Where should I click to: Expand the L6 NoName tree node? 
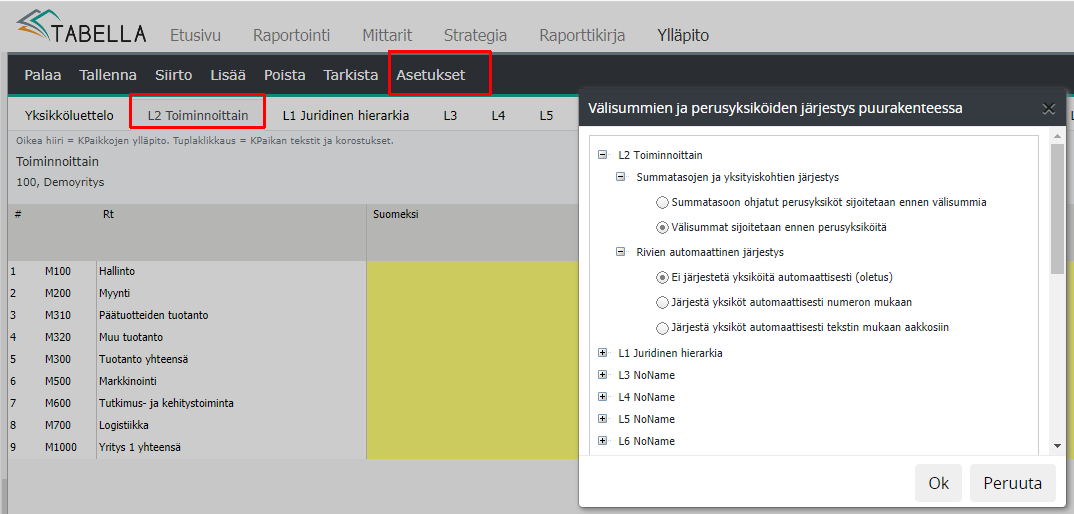coord(602,441)
